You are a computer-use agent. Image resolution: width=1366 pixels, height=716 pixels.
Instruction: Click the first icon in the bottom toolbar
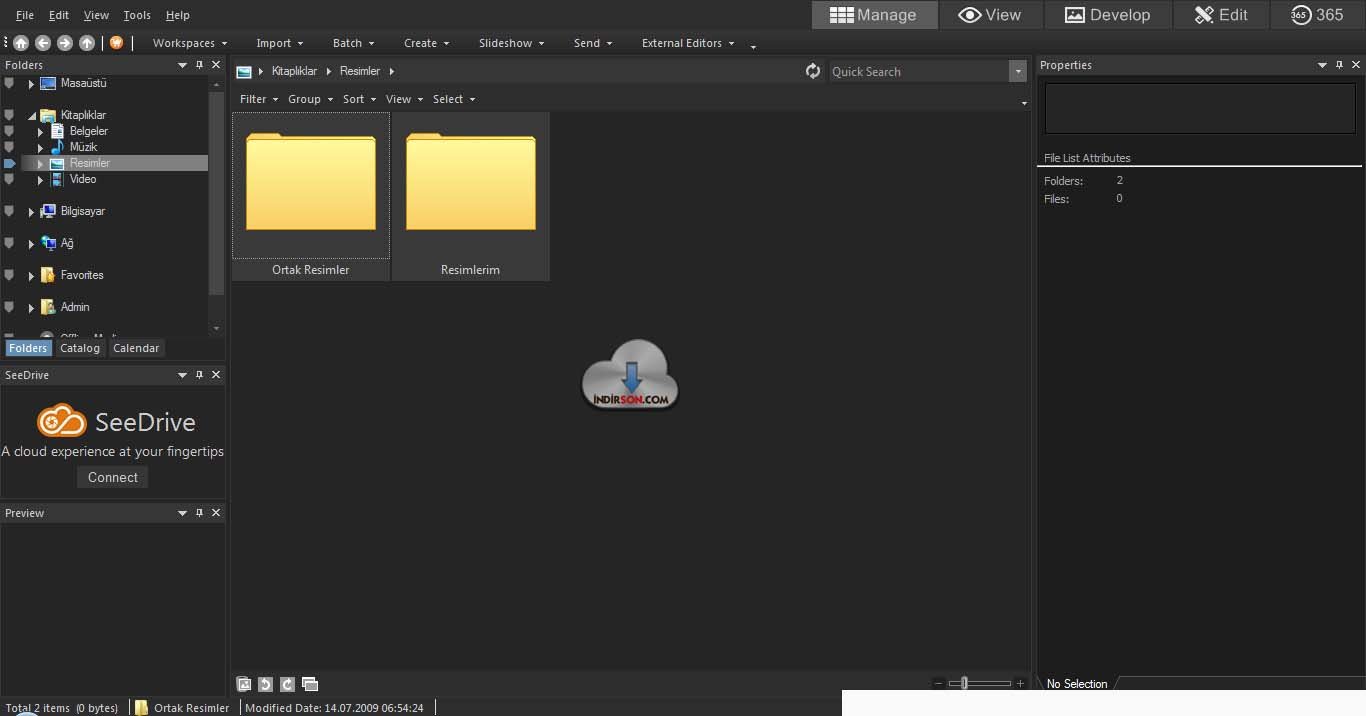pyautogui.click(x=244, y=684)
